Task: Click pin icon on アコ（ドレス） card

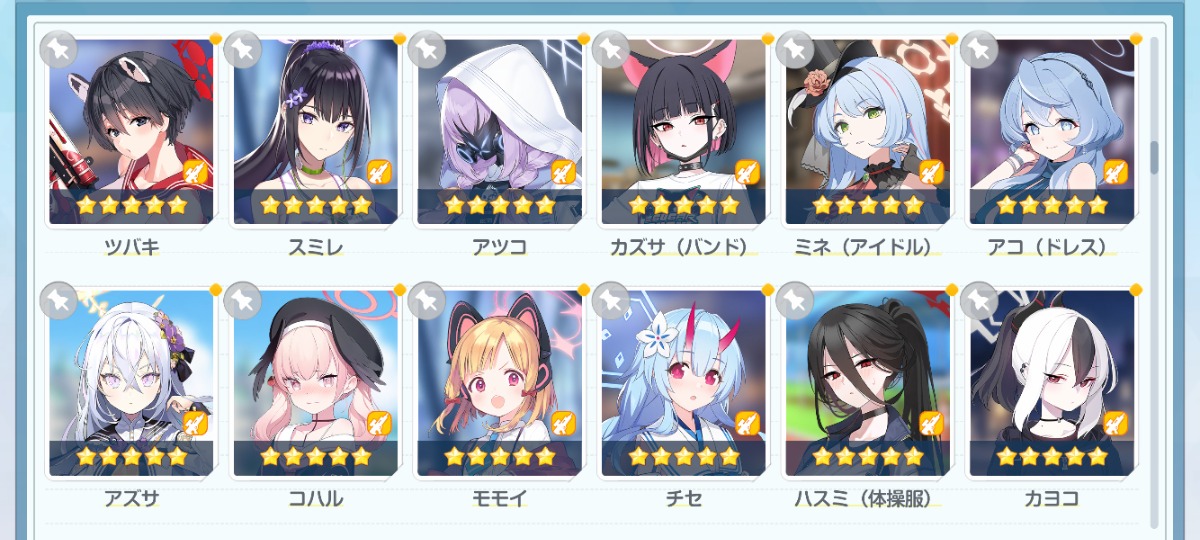Action: (979, 48)
